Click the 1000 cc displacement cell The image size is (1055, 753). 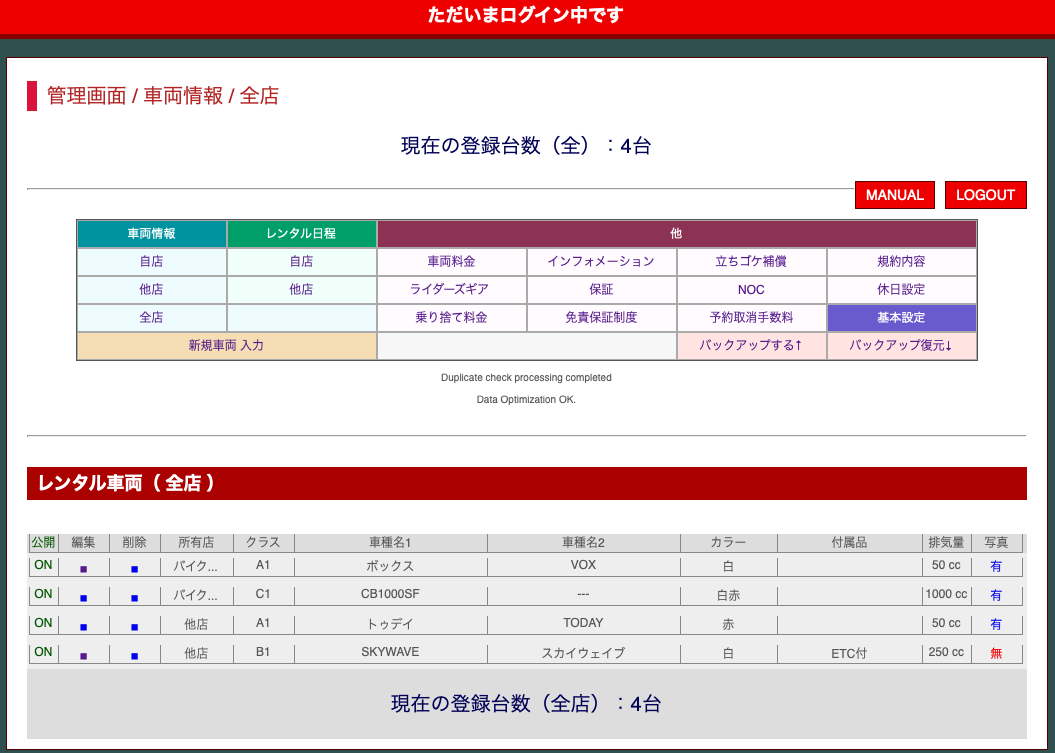click(x=946, y=594)
